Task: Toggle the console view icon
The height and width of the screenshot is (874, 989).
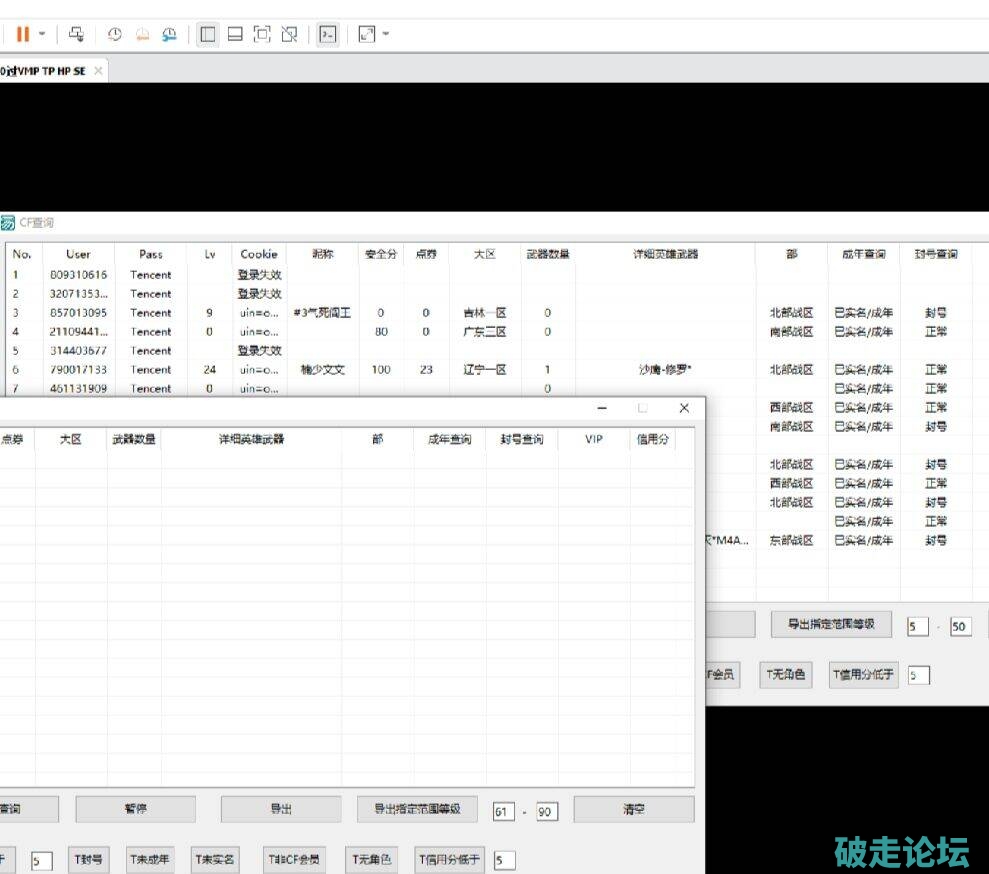Action: pos(327,34)
